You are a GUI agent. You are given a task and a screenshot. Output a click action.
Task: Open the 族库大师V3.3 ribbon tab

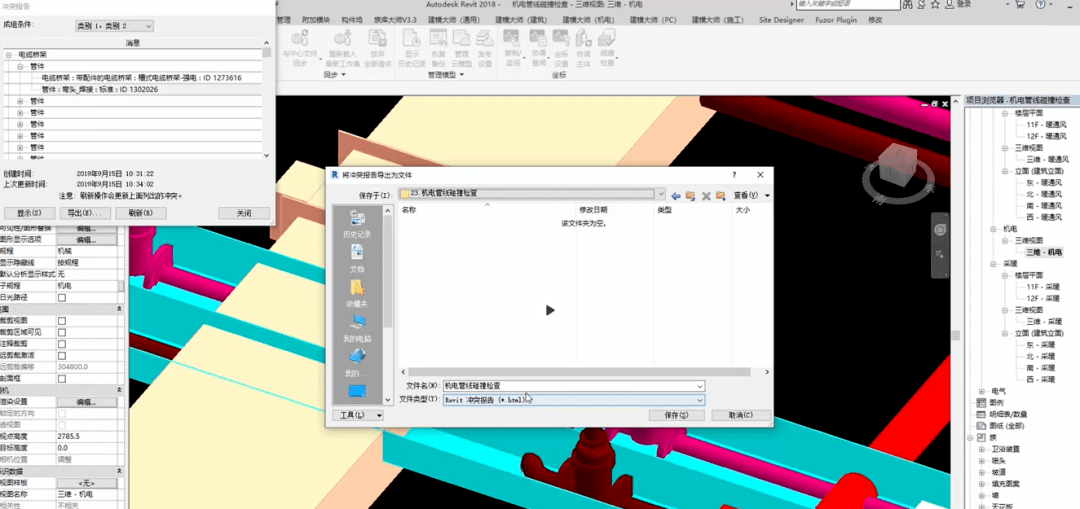tap(396, 20)
